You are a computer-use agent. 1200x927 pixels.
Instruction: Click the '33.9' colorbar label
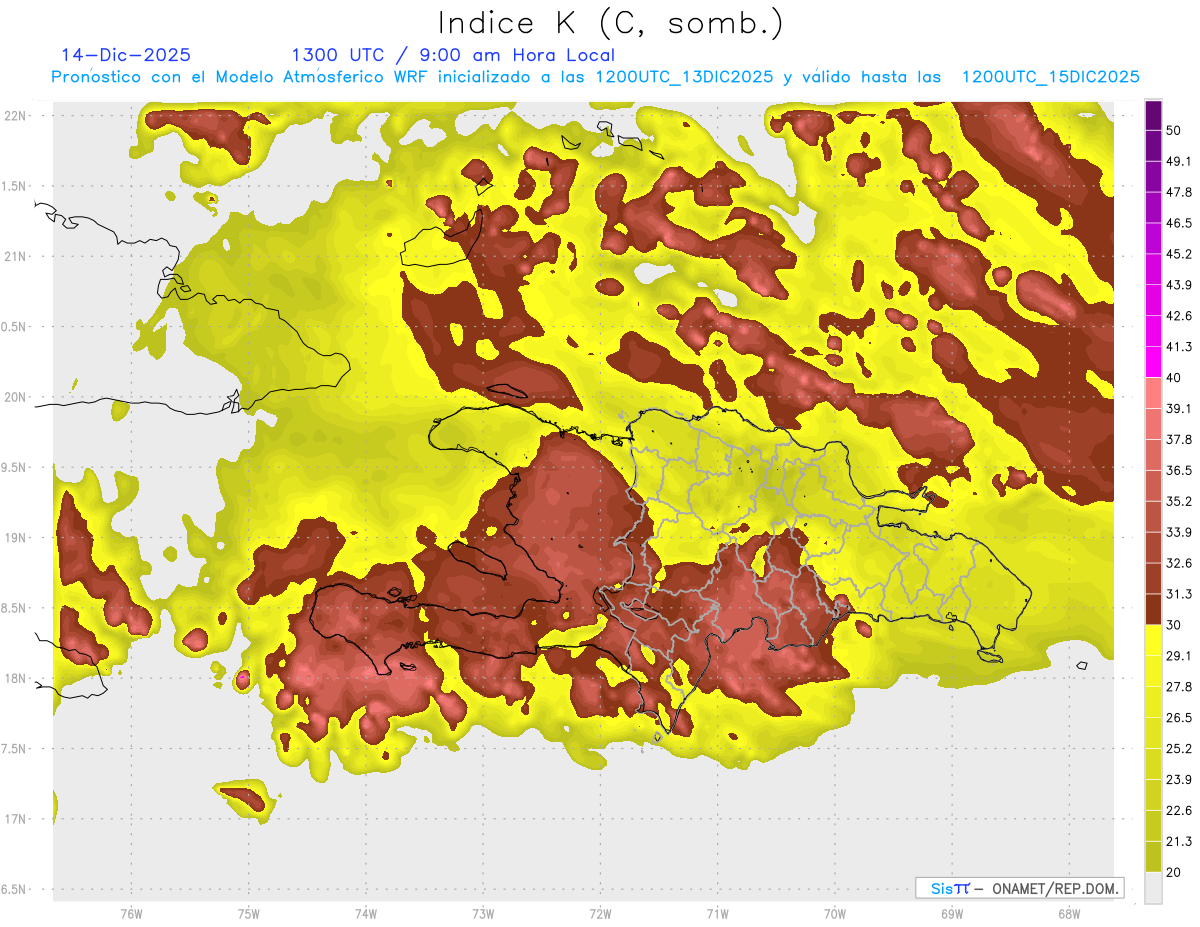1179,532
